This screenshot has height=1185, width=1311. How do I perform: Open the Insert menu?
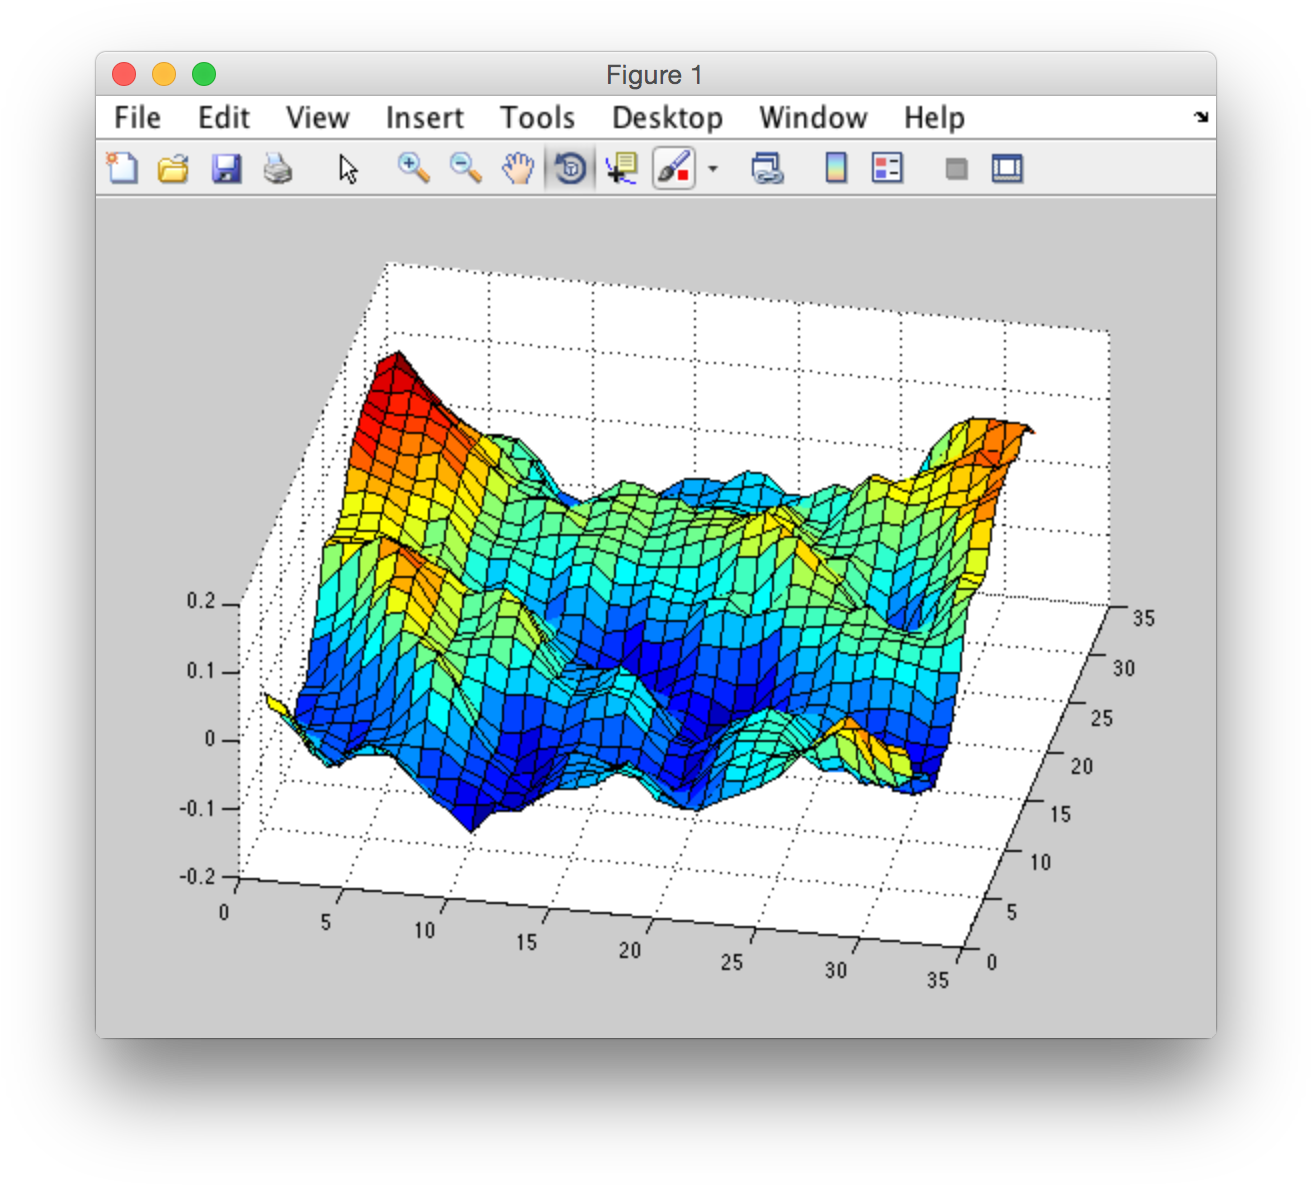tap(424, 117)
